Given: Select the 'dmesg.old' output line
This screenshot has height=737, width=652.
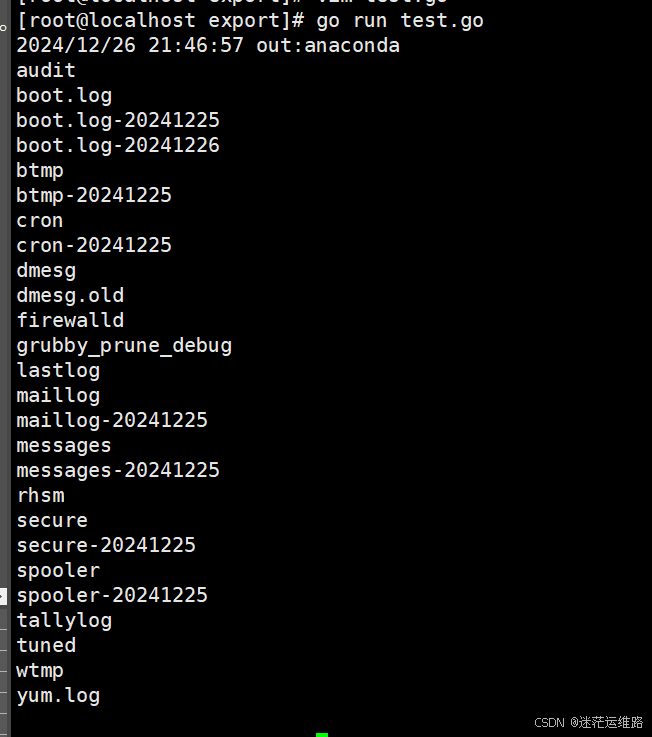Looking at the screenshot, I should click(x=70, y=295).
